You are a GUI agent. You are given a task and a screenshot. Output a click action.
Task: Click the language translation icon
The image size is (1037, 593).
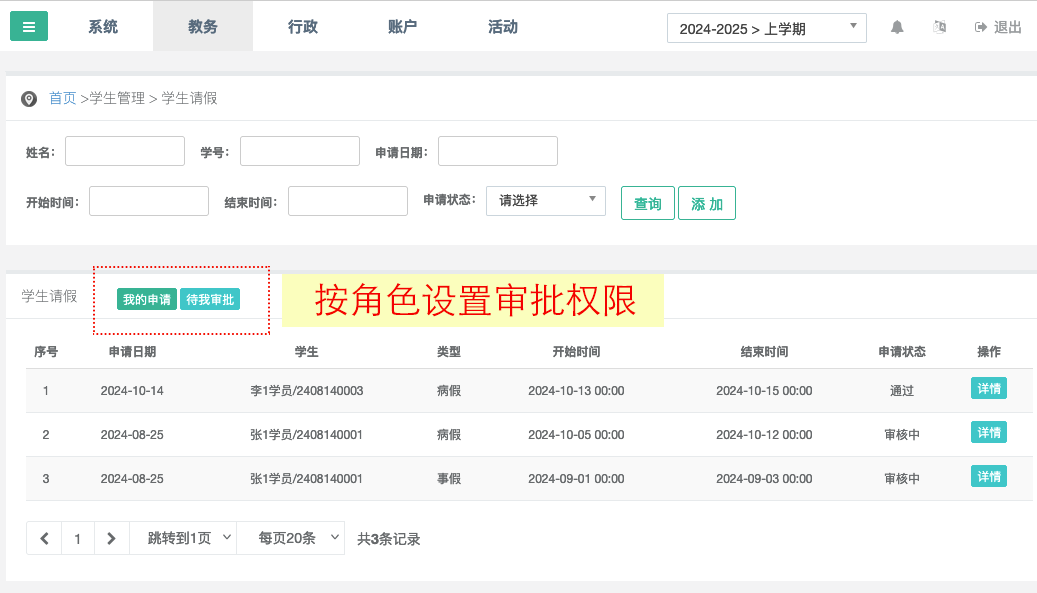click(x=939, y=27)
